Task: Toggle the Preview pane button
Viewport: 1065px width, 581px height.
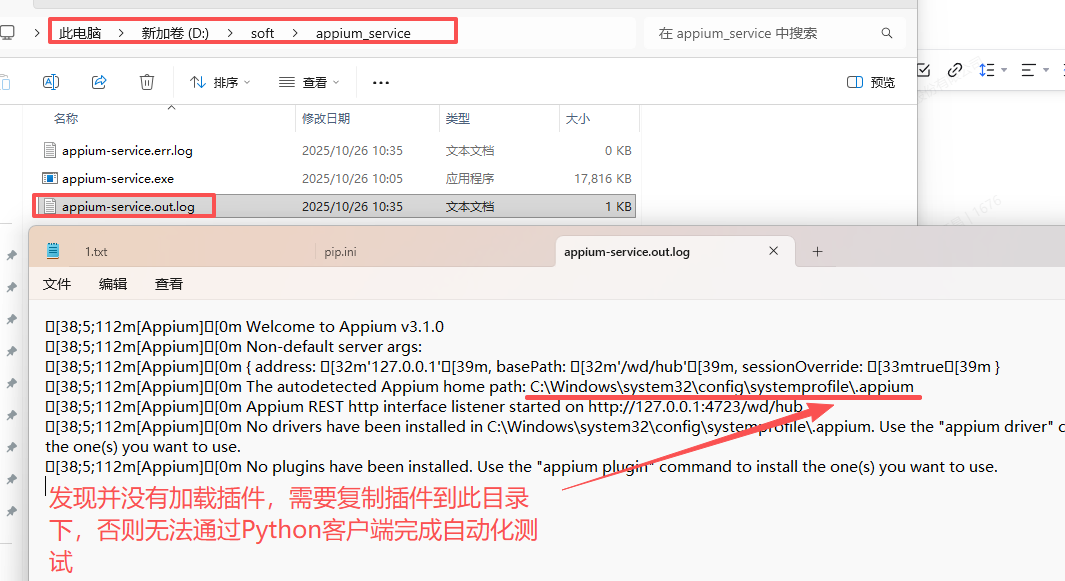Action: (871, 82)
